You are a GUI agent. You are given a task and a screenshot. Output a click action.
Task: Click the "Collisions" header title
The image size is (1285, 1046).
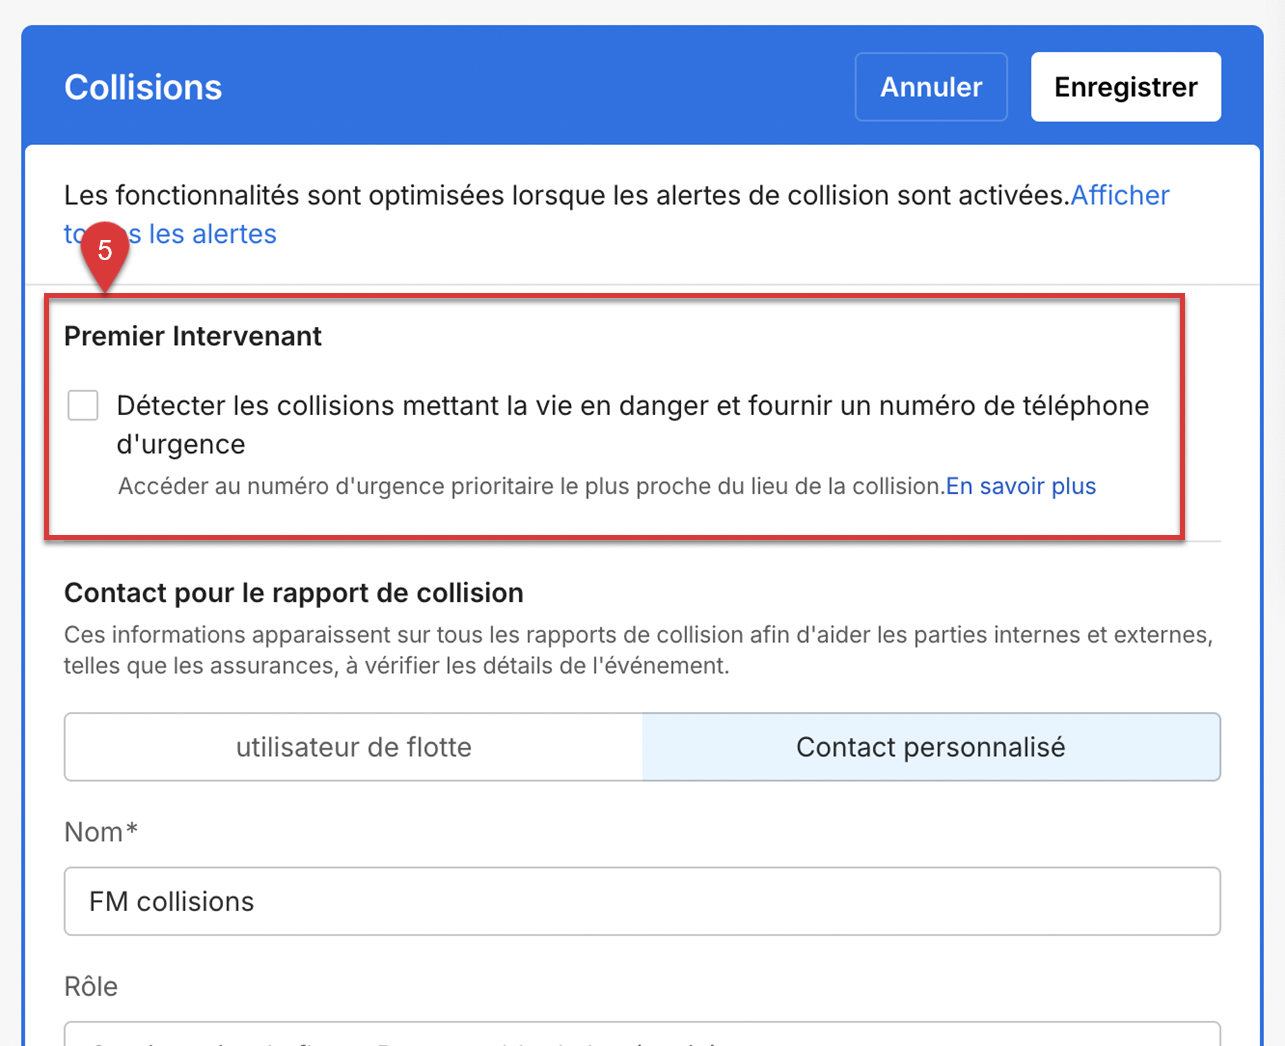[143, 88]
